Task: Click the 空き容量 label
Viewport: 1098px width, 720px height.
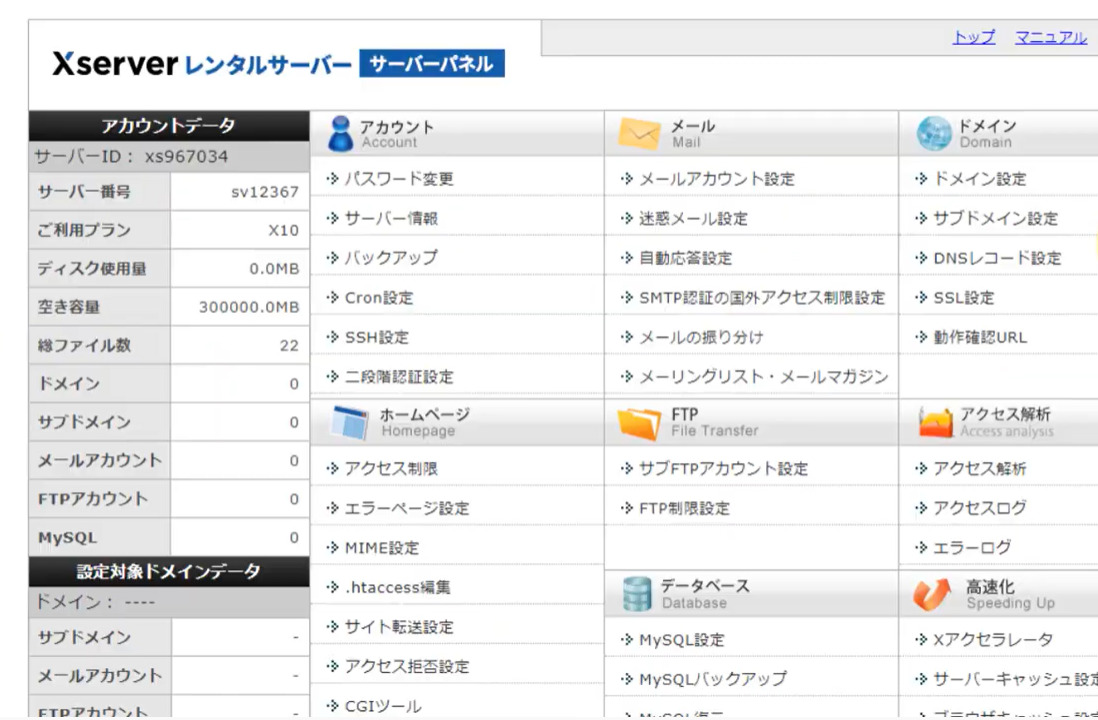Action: 69,307
